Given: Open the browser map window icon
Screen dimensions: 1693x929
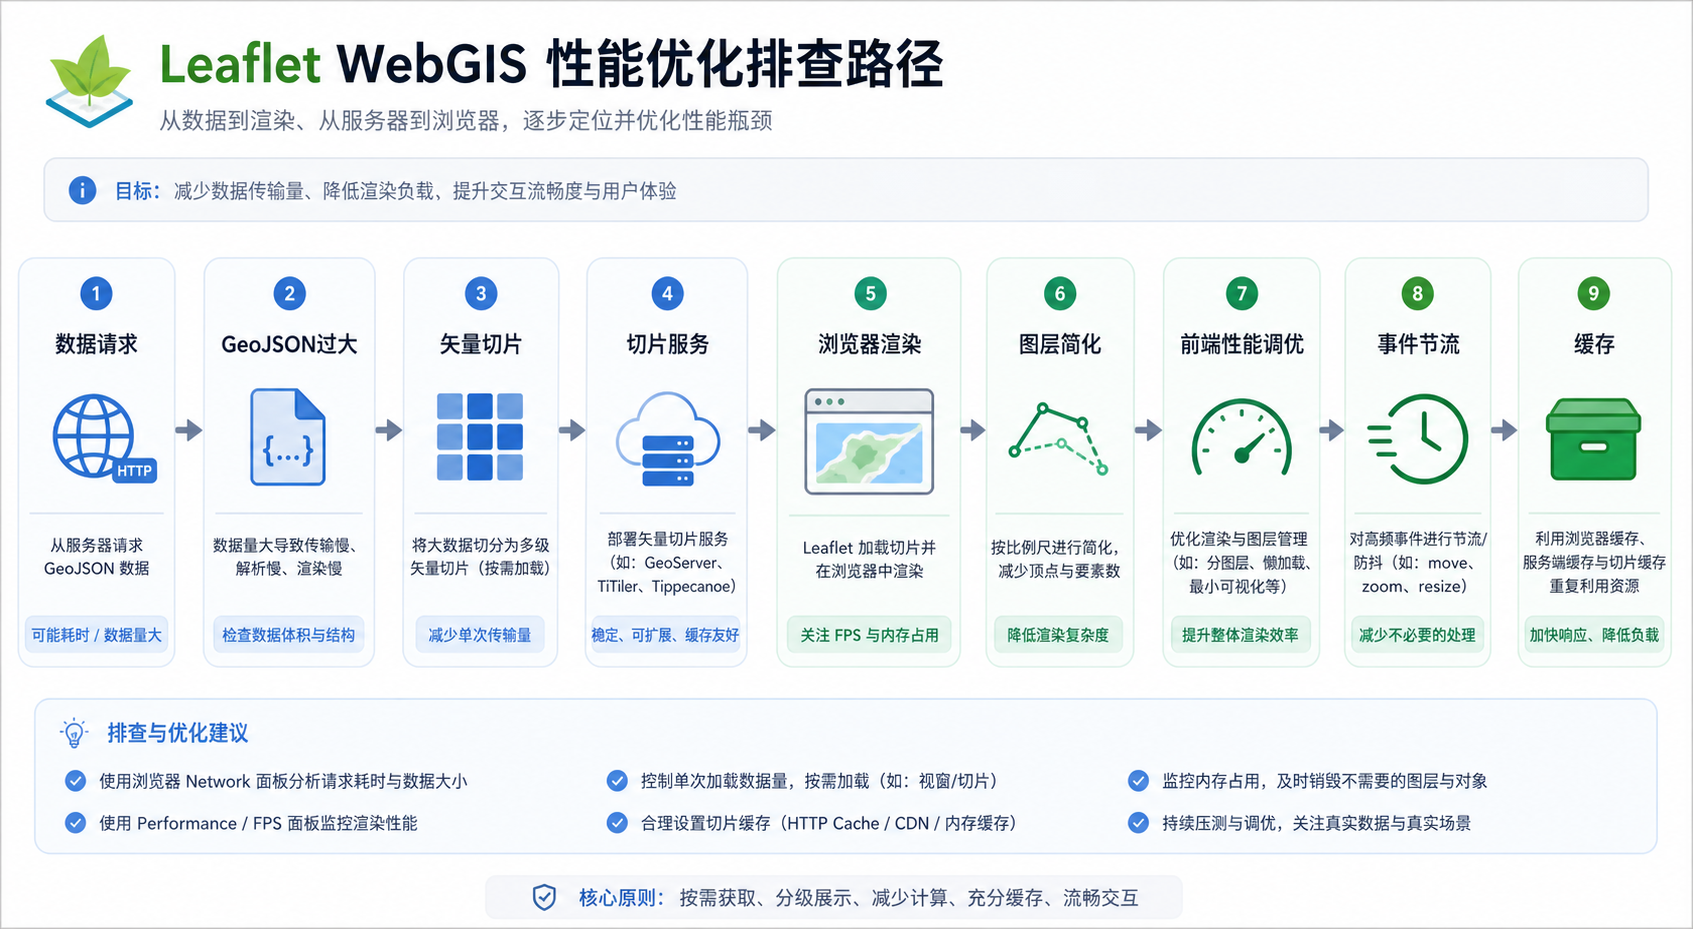Looking at the screenshot, I should point(869,441).
